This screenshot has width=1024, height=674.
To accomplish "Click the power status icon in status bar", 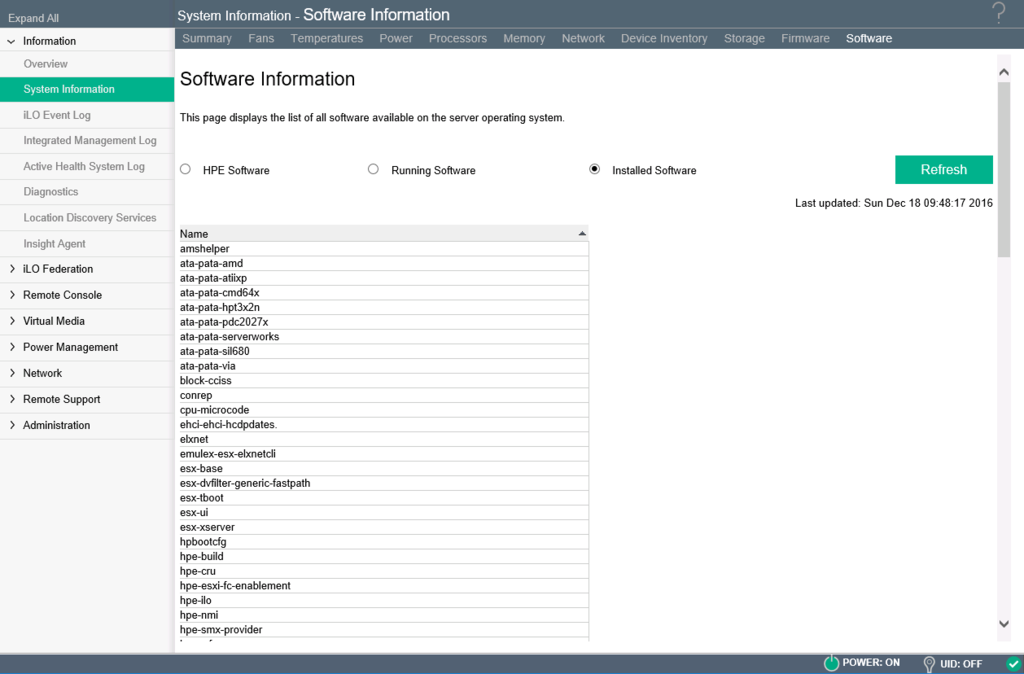I will 830,663.
